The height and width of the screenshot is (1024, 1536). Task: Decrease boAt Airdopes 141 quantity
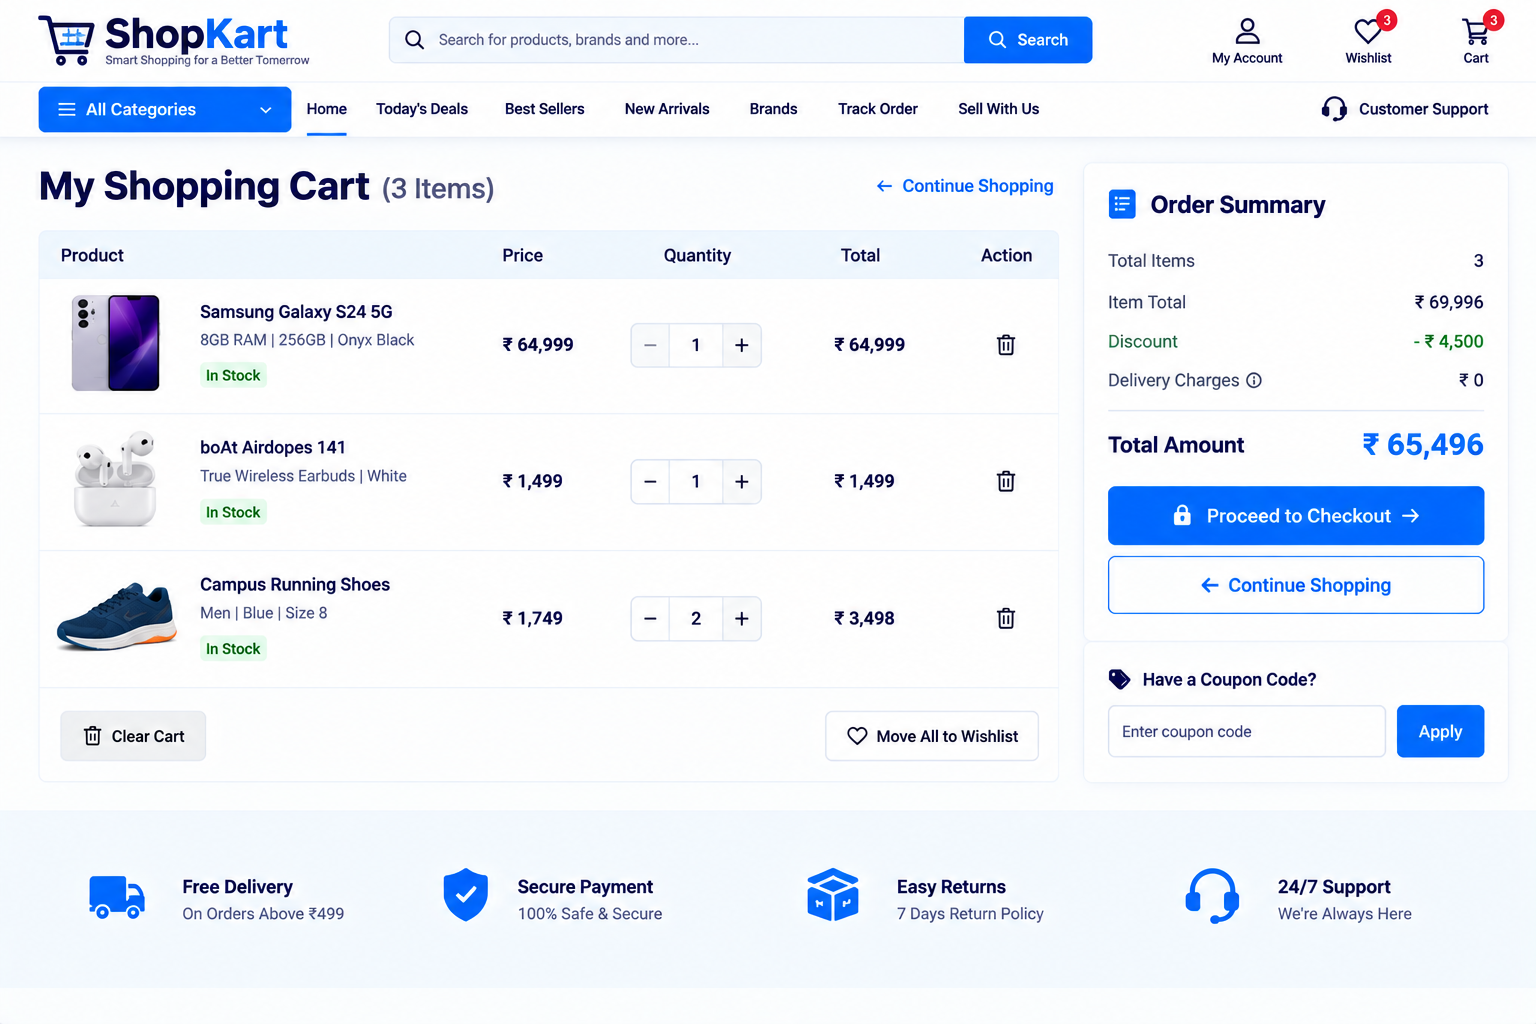(x=650, y=482)
